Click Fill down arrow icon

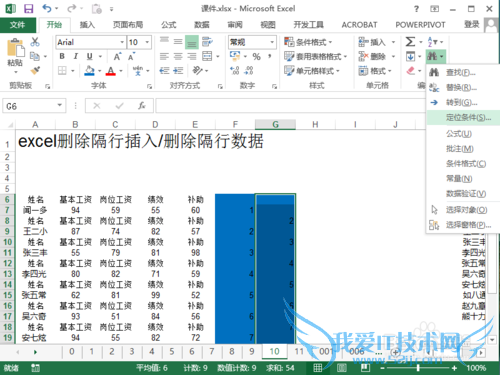[410, 56]
